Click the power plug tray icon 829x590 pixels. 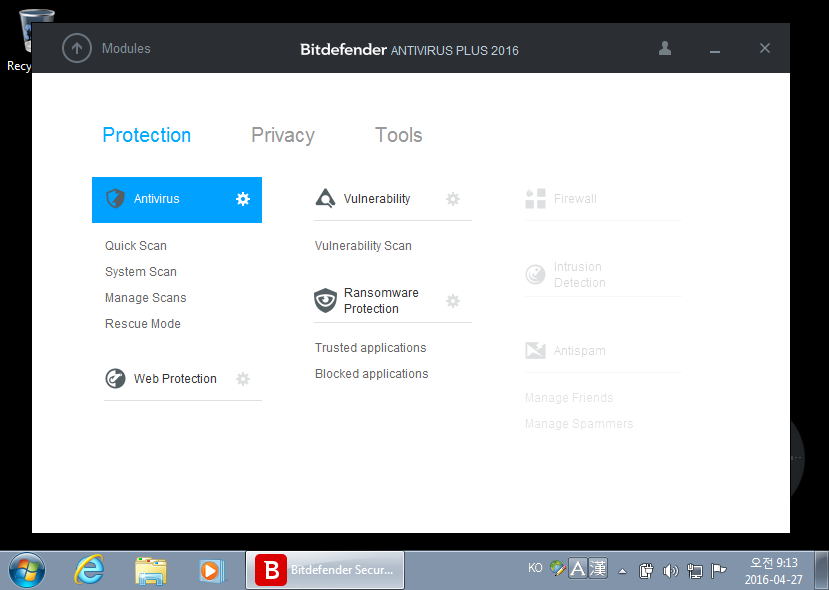point(646,571)
